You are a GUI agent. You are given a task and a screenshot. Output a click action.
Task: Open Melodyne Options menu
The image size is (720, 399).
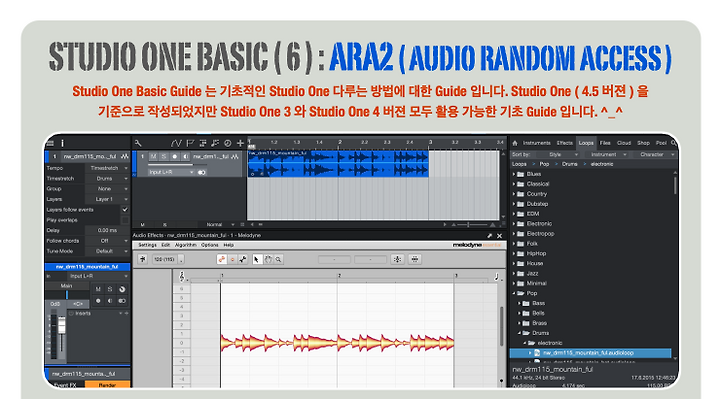(209, 245)
